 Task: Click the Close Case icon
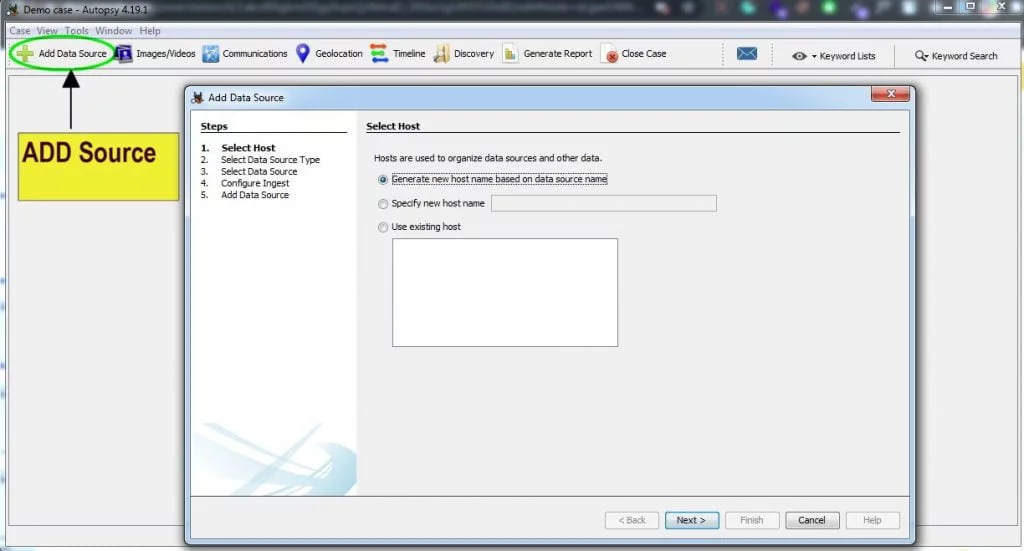tap(609, 54)
